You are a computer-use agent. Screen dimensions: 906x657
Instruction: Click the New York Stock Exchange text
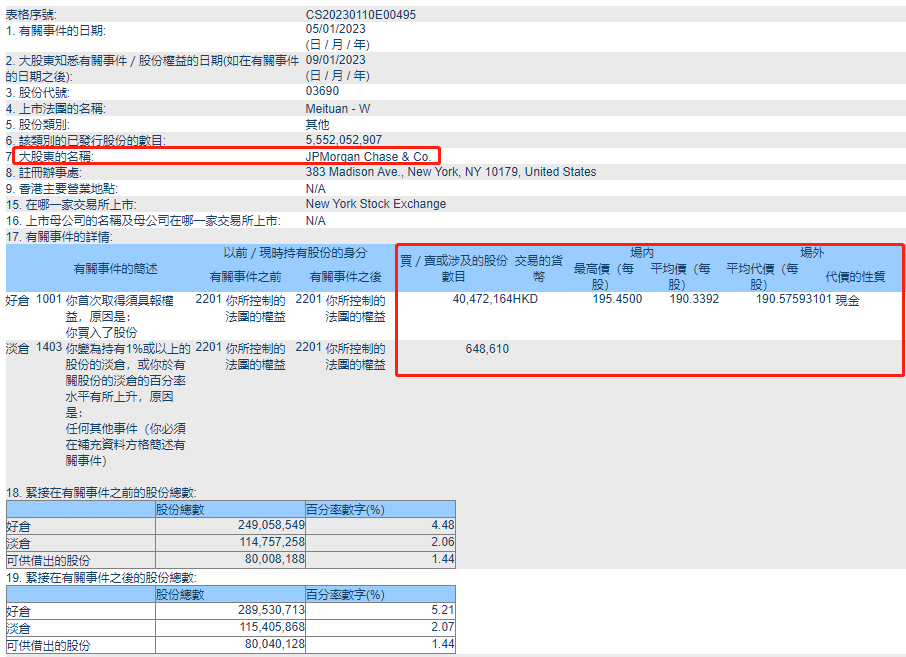click(375, 204)
